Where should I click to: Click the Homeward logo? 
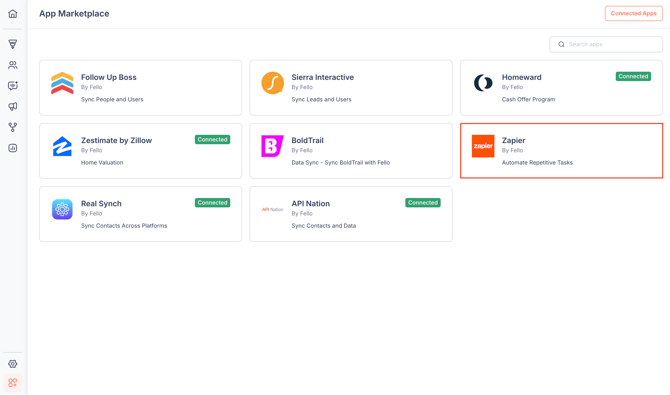pos(483,83)
